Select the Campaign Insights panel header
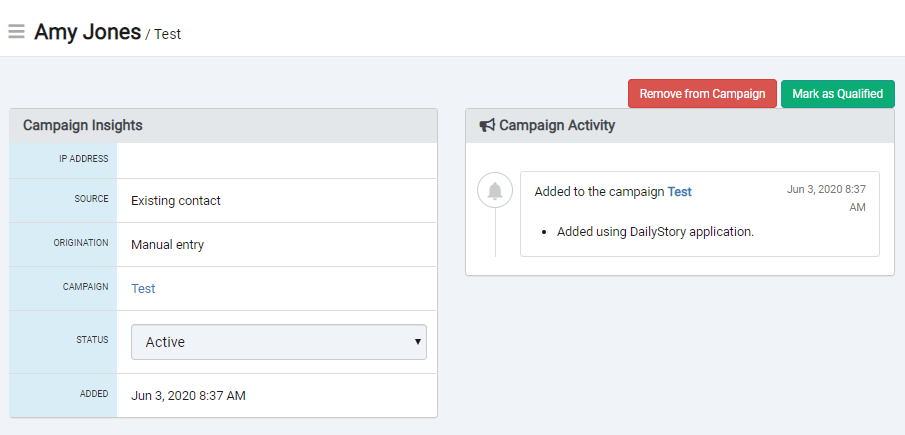This screenshot has height=435, width=905. (223, 126)
